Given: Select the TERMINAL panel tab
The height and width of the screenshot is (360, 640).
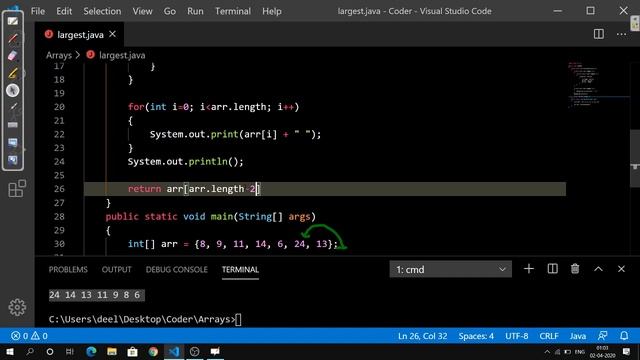Looking at the screenshot, I should (x=240, y=269).
